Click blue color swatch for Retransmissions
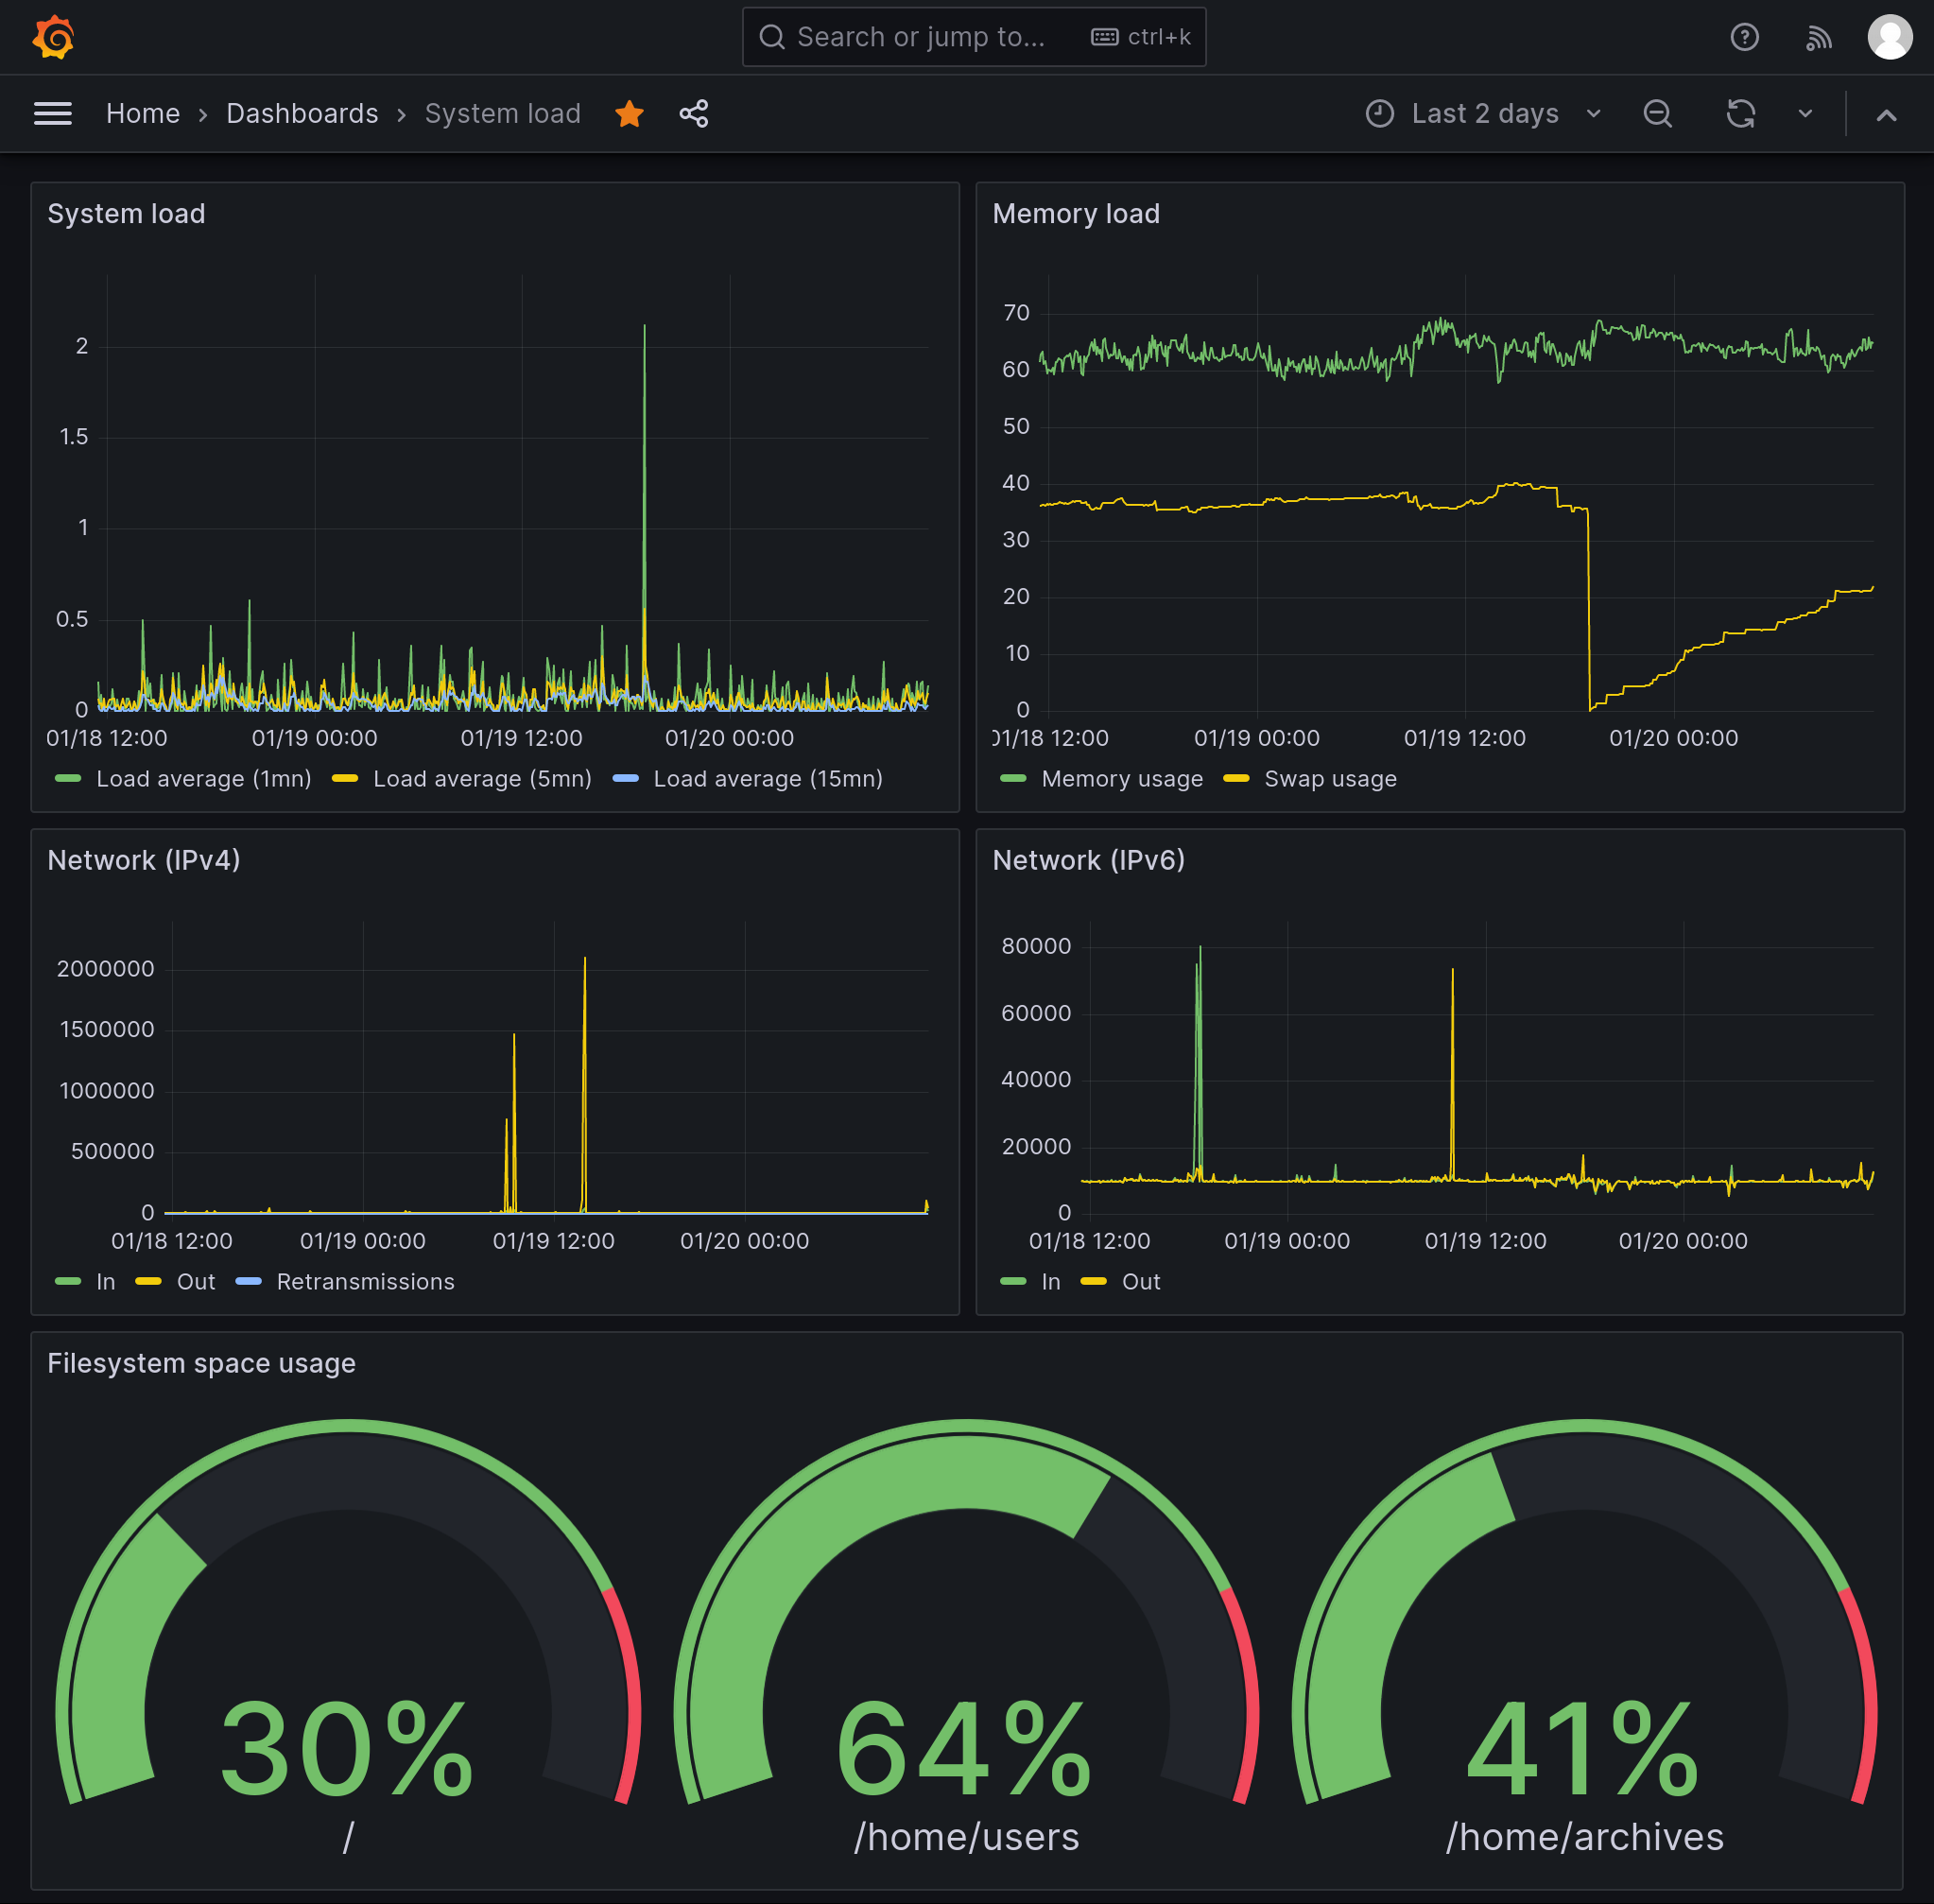Screen dimensions: 1934x1904 click(x=249, y=1282)
